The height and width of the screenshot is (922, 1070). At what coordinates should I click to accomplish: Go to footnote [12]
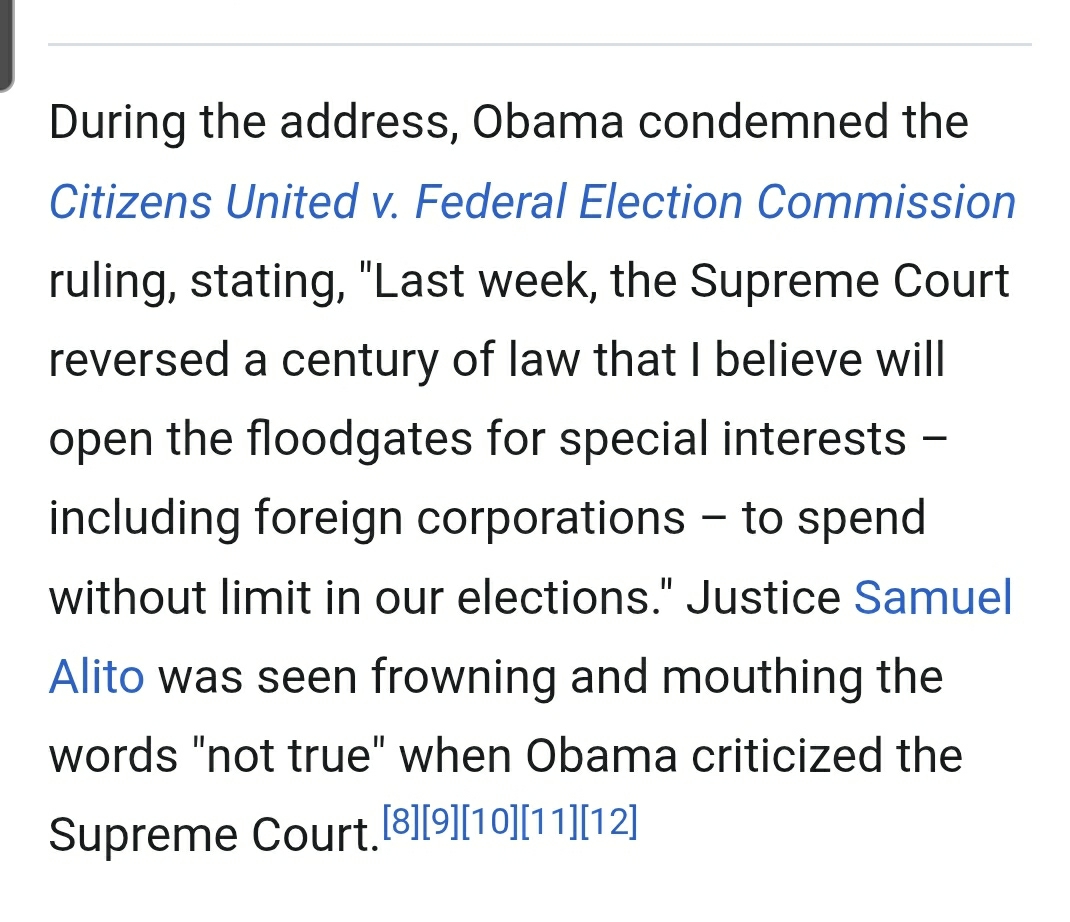(606, 822)
